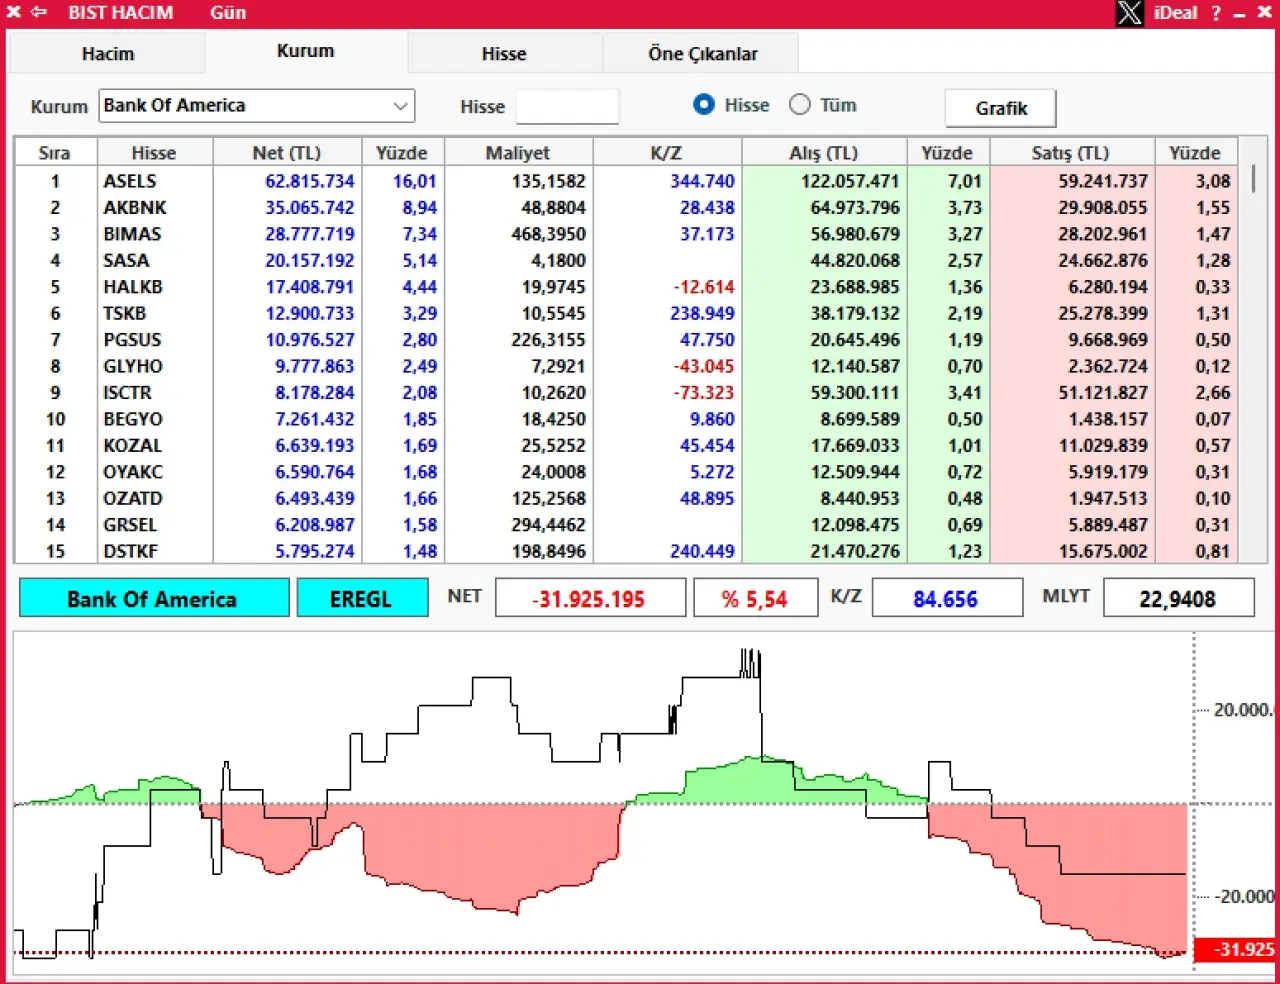
Task: Sort by the K/Z column header
Action: pyautogui.click(x=667, y=153)
